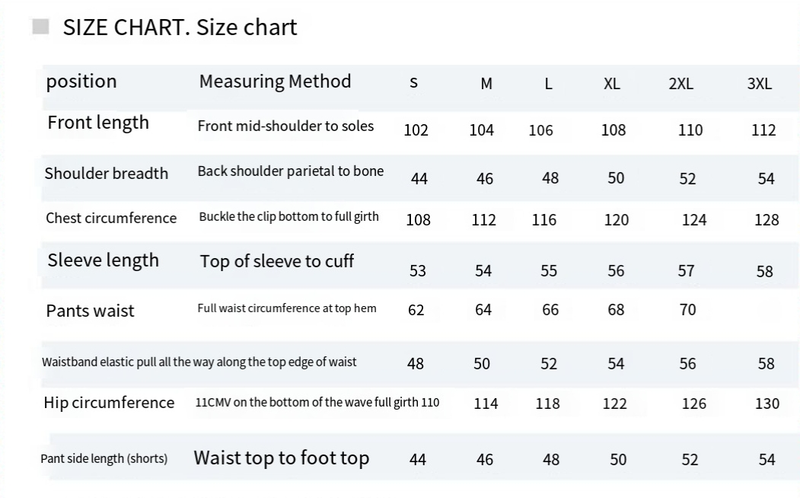Image resolution: width=800 pixels, height=498 pixels.
Task: Click the "Hip circumference" row label
Action: pos(110,403)
